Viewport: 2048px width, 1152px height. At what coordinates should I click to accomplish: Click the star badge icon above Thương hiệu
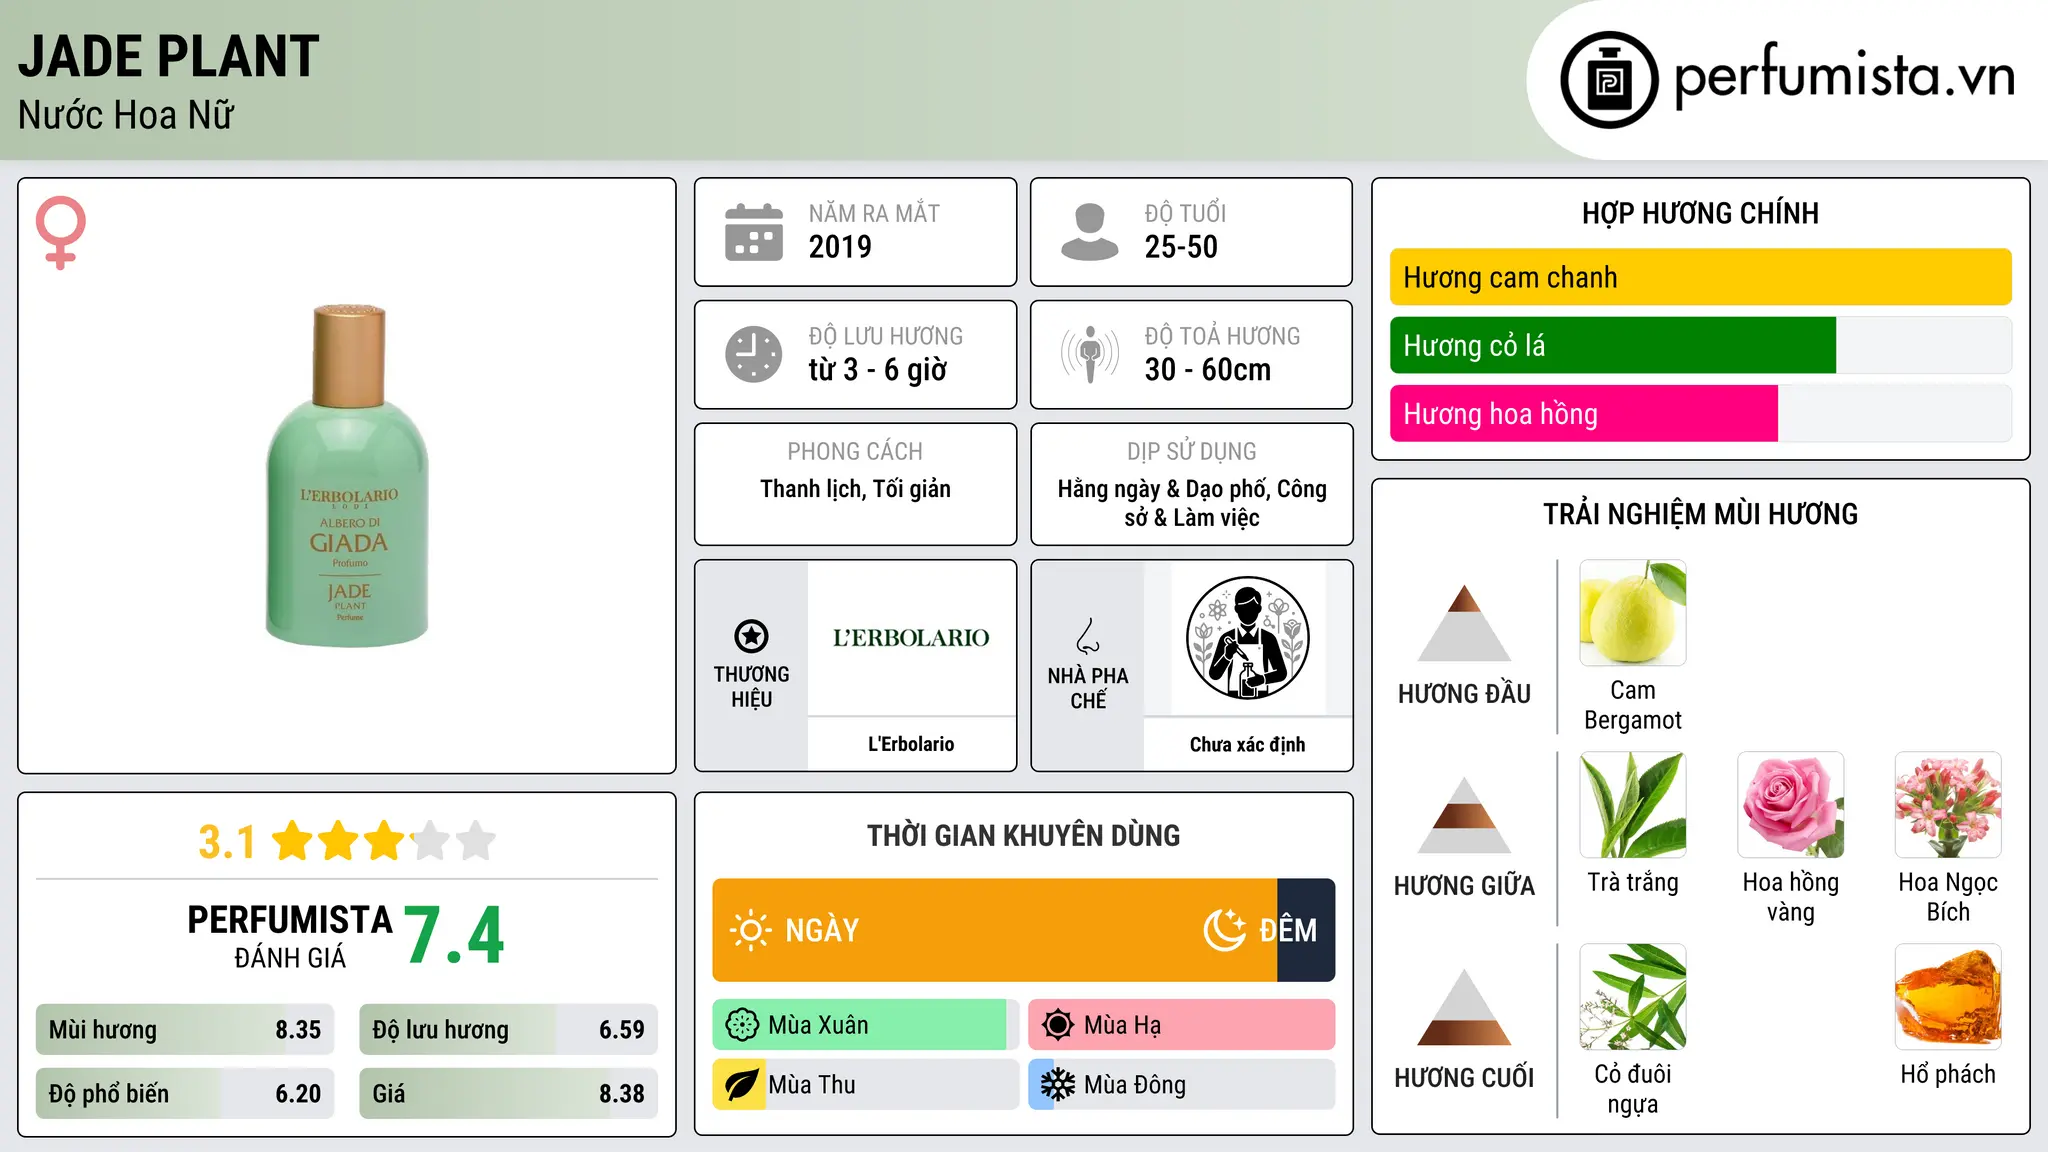tap(751, 636)
